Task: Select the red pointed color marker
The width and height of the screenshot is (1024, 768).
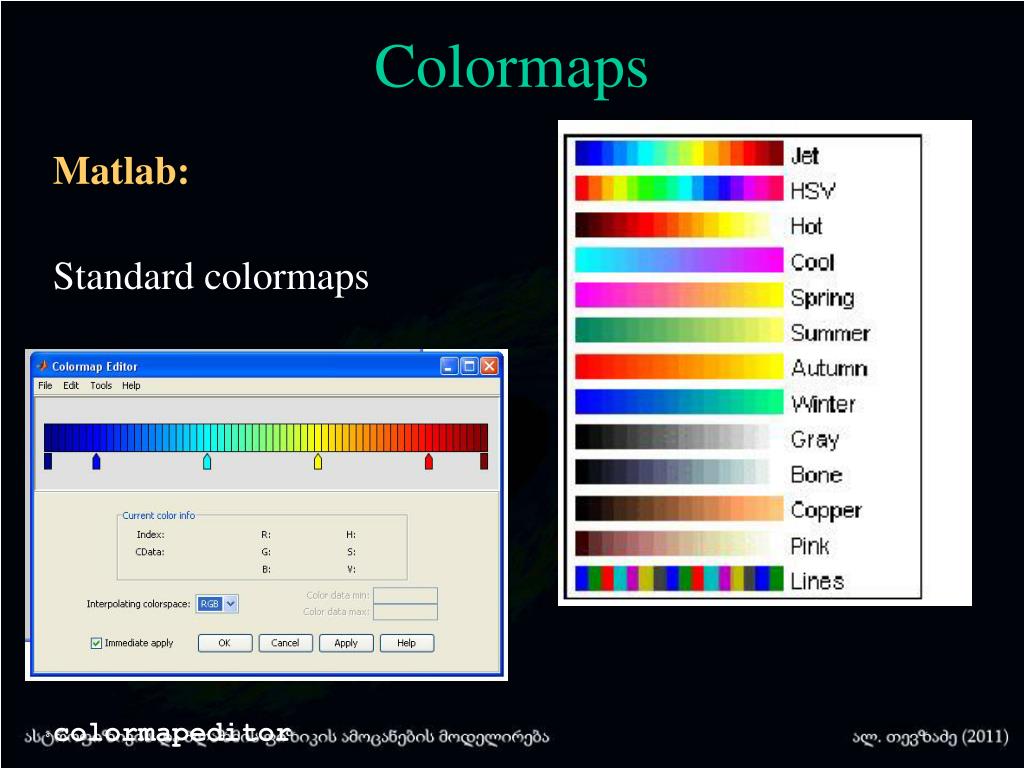Action: point(429,461)
